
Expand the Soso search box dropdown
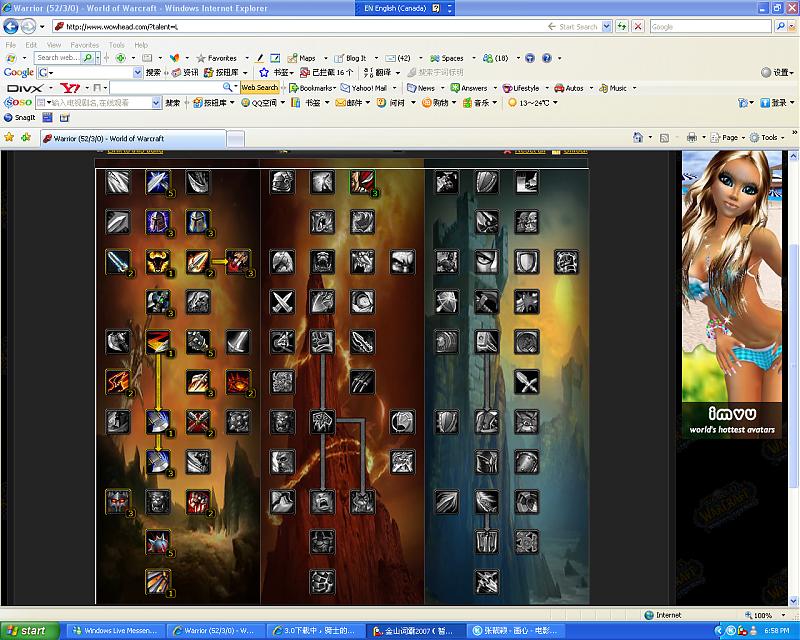(157, 103)
